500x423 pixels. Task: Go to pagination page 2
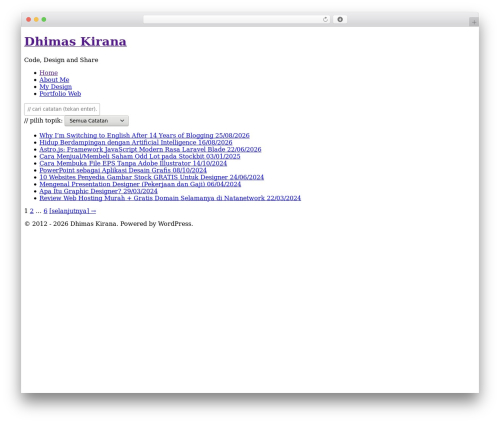pos(32,211)
